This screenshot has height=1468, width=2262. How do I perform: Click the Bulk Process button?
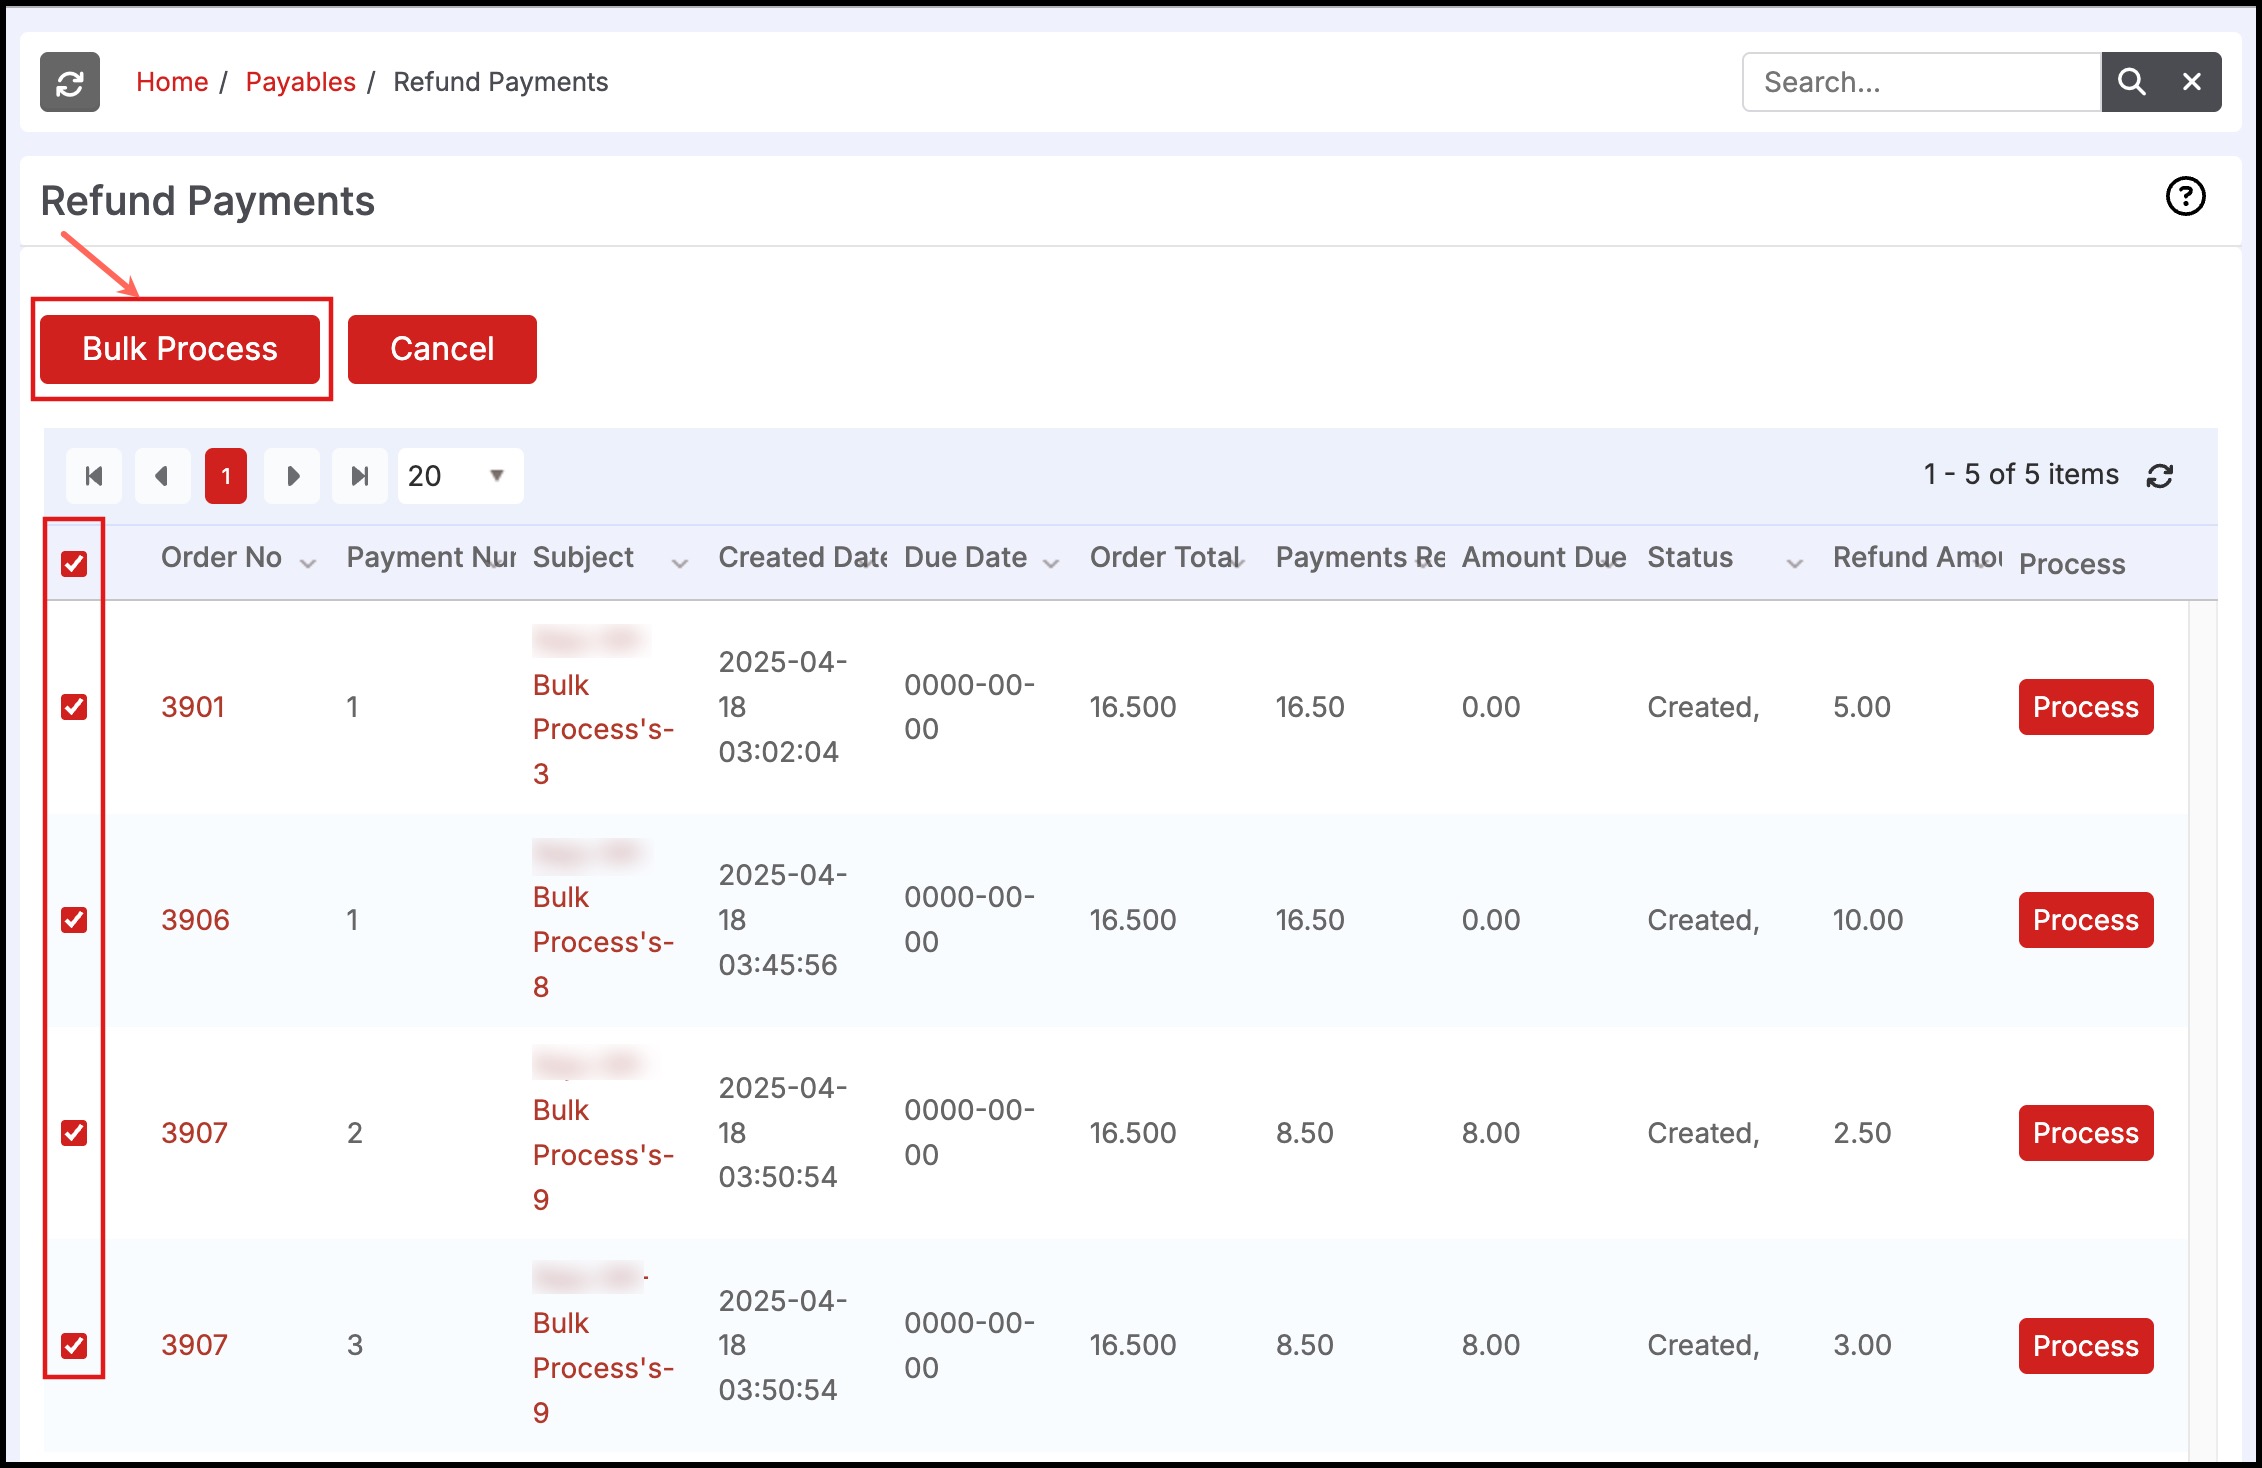tap(180, 349)
